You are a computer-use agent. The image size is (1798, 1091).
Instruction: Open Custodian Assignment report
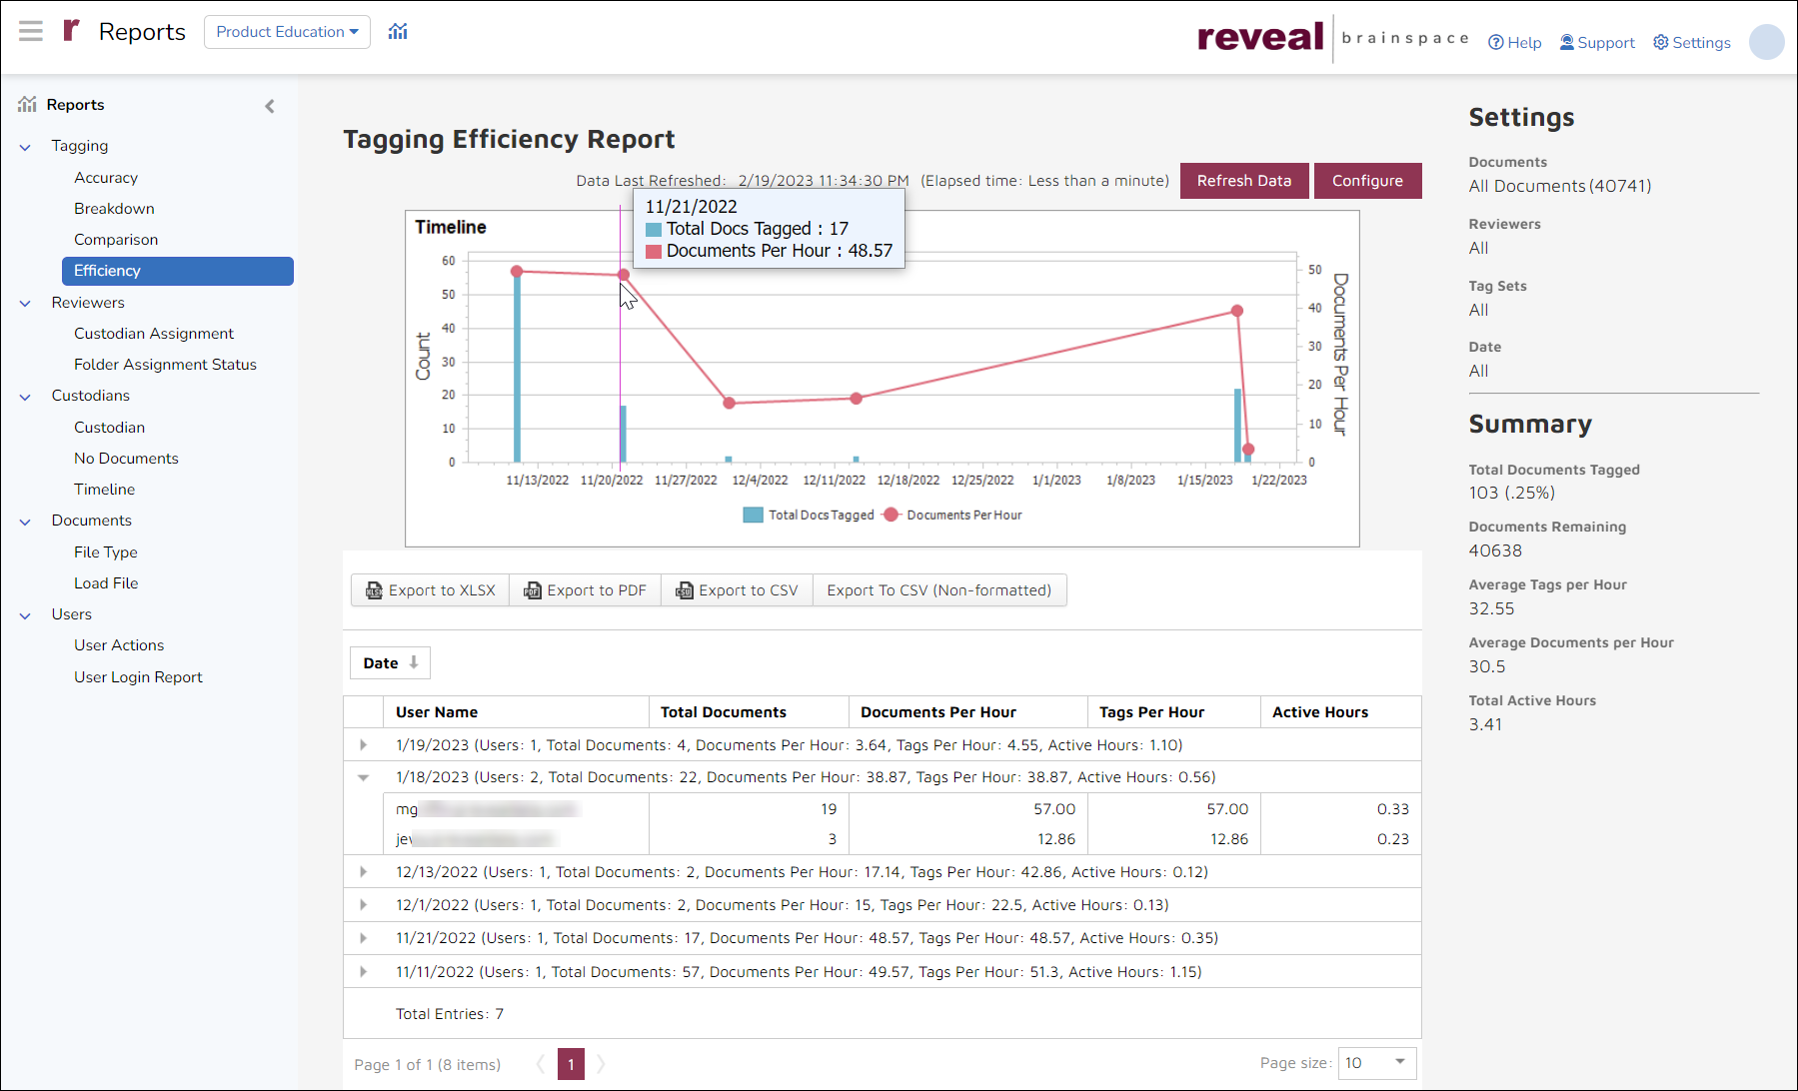(x=154, y=334)
